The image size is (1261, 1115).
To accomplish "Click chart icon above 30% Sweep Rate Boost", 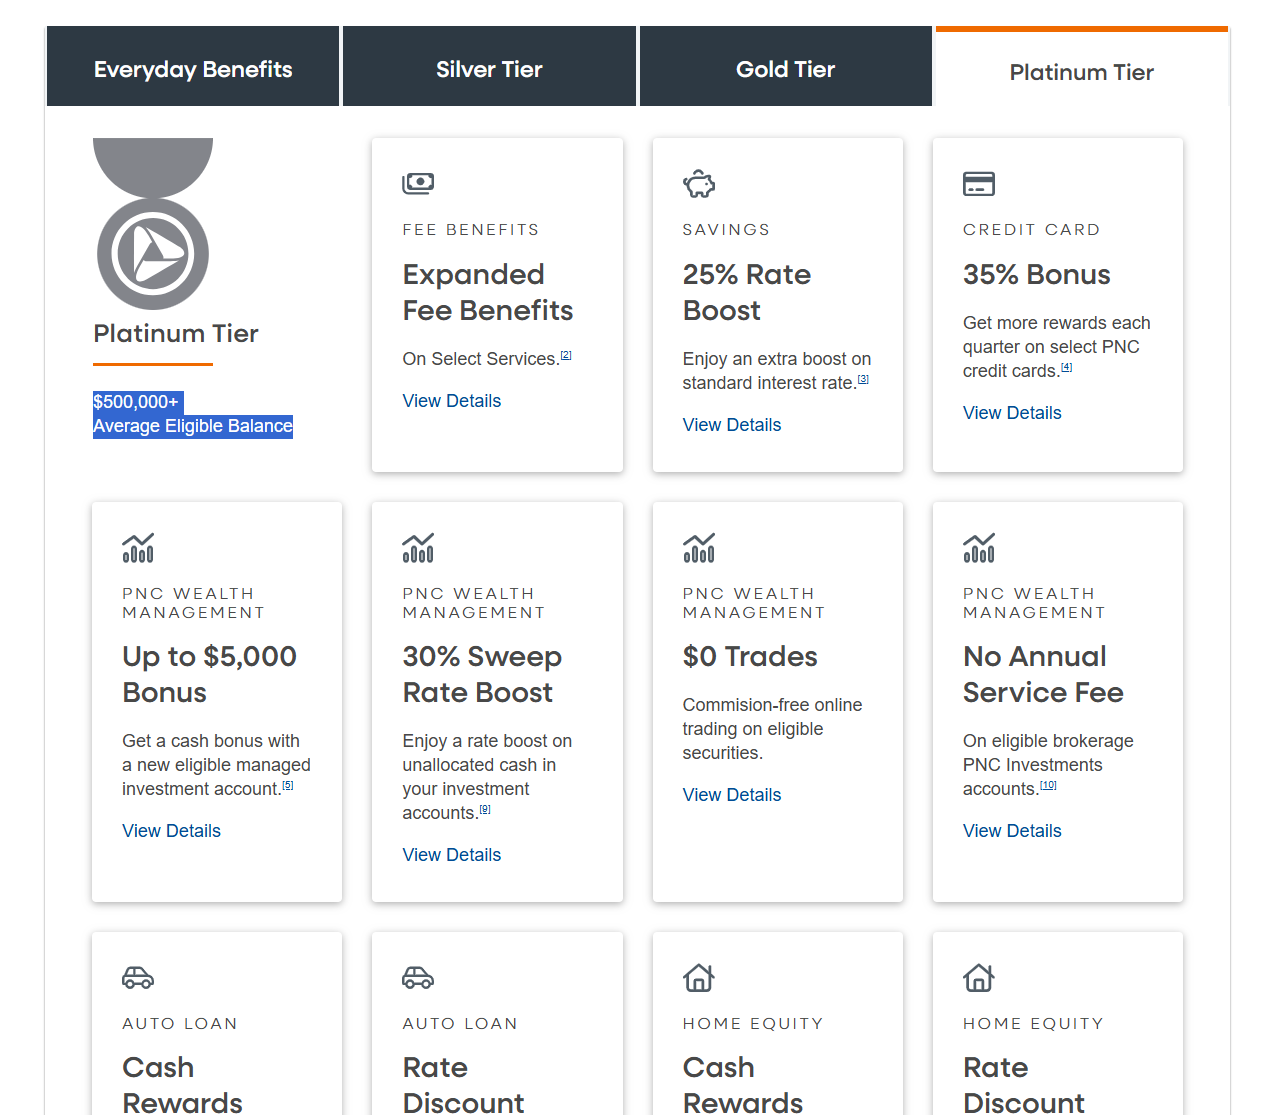I will (x=418, y=548).
